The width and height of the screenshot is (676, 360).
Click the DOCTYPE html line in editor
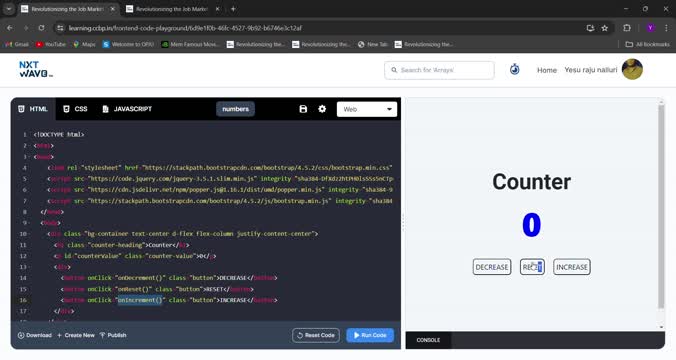coord(59,135)
